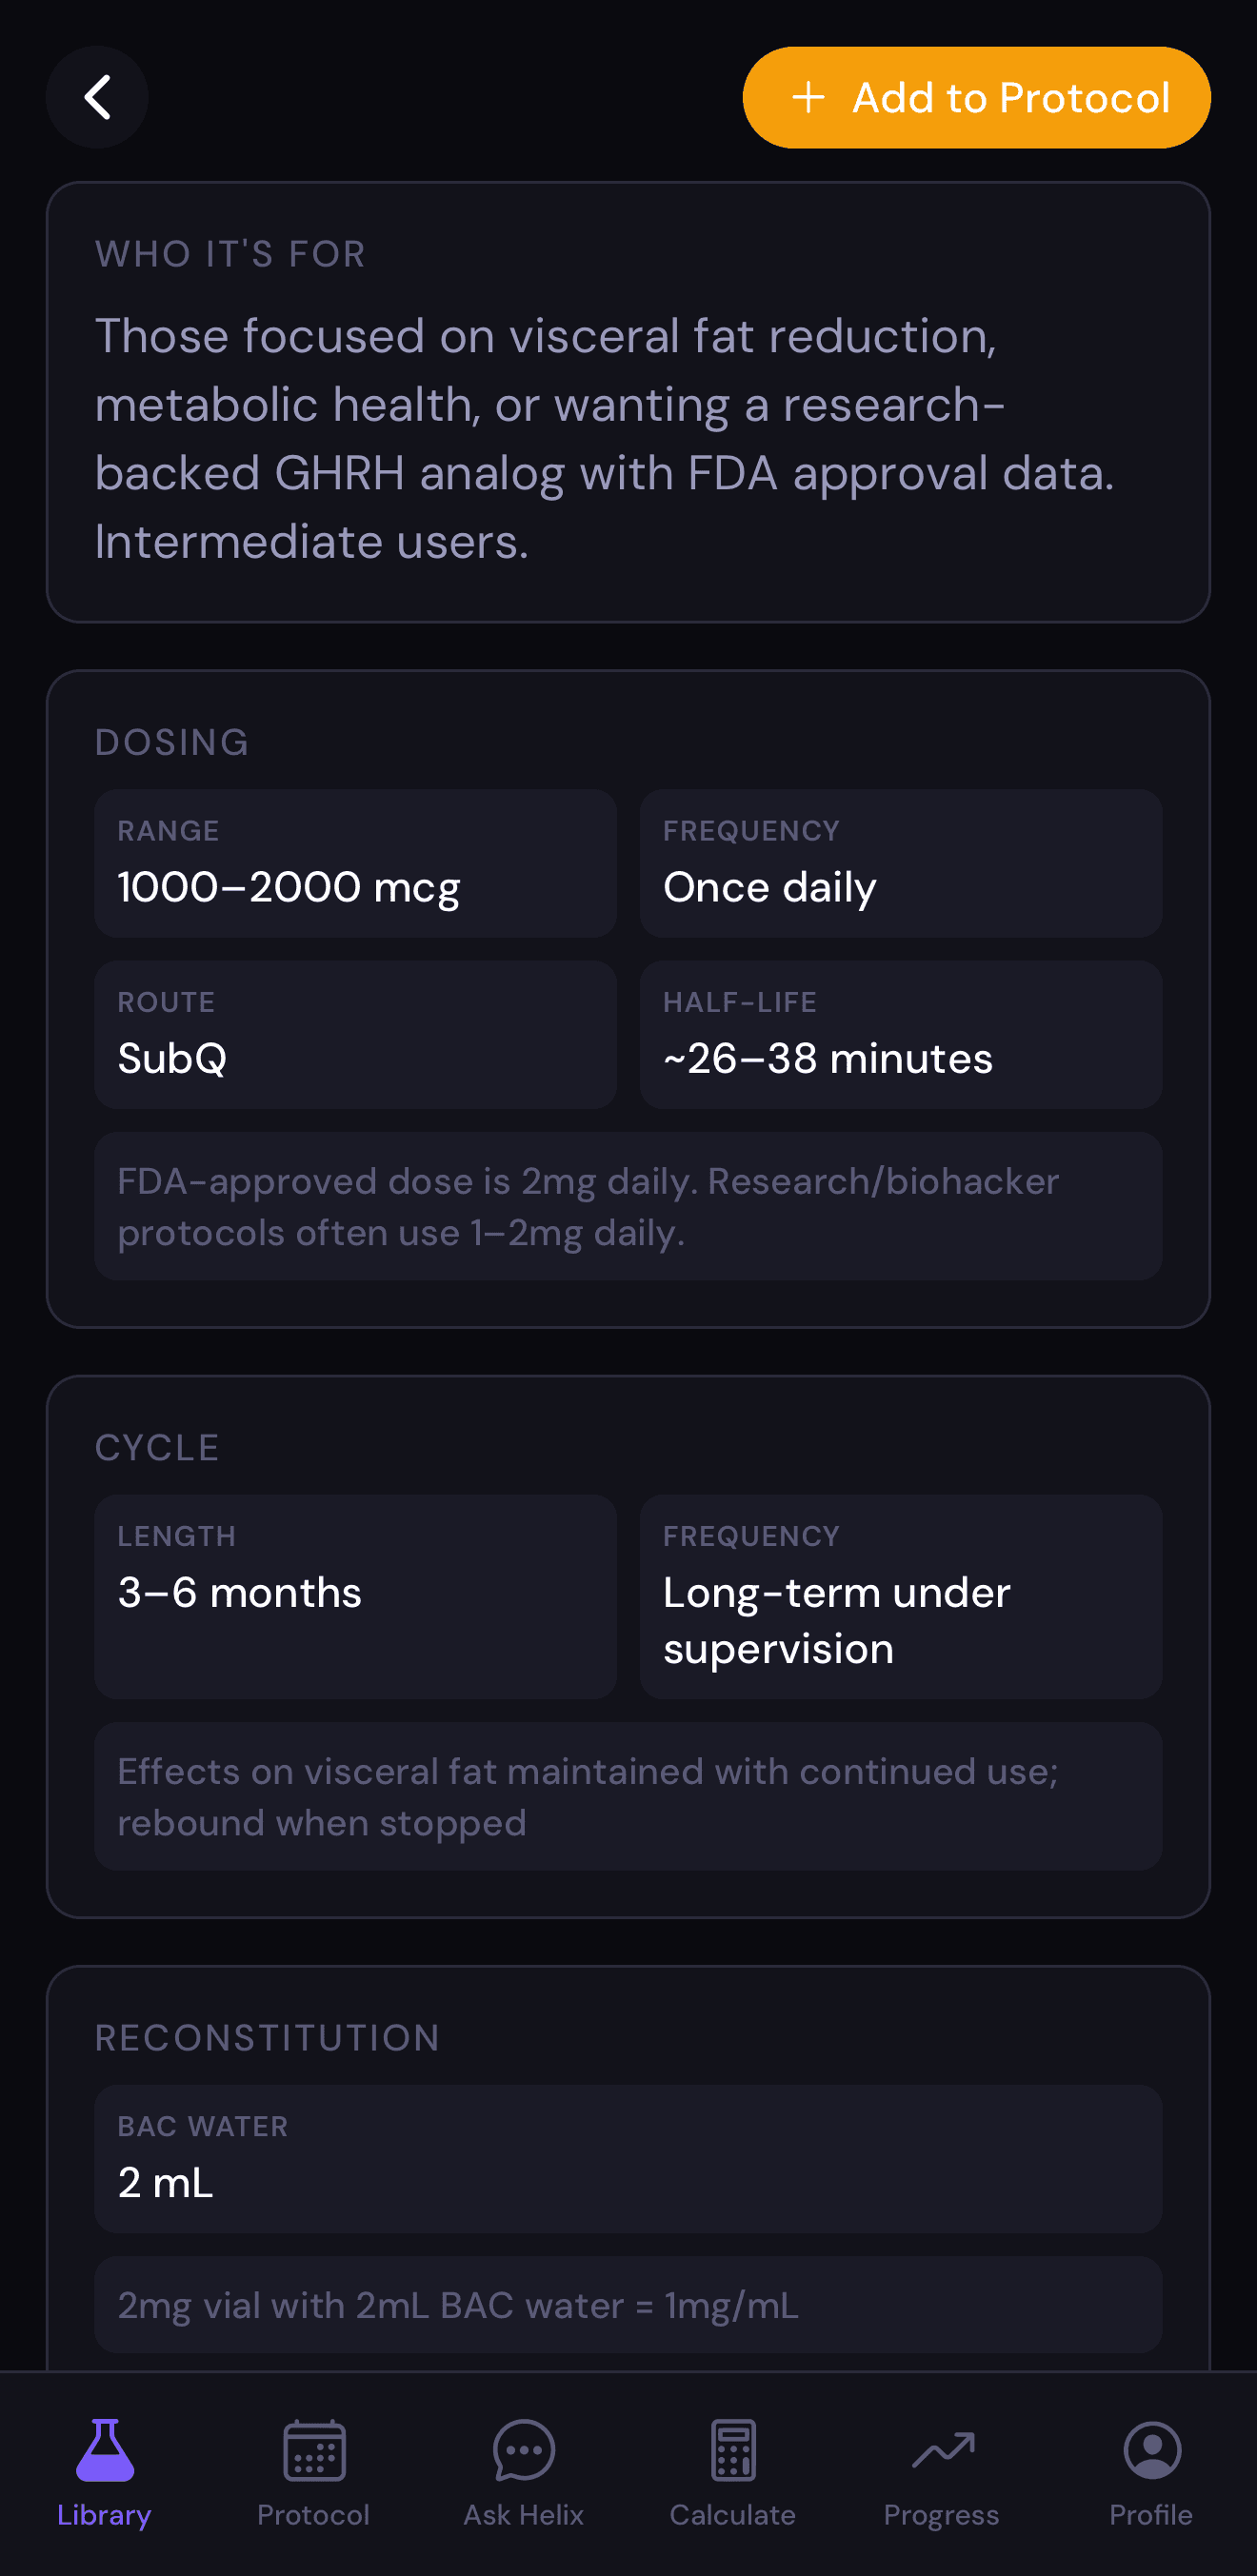Tap the Half-life ~26–38 minutes card
Screen dimensions: 1257x2576
900,1035
